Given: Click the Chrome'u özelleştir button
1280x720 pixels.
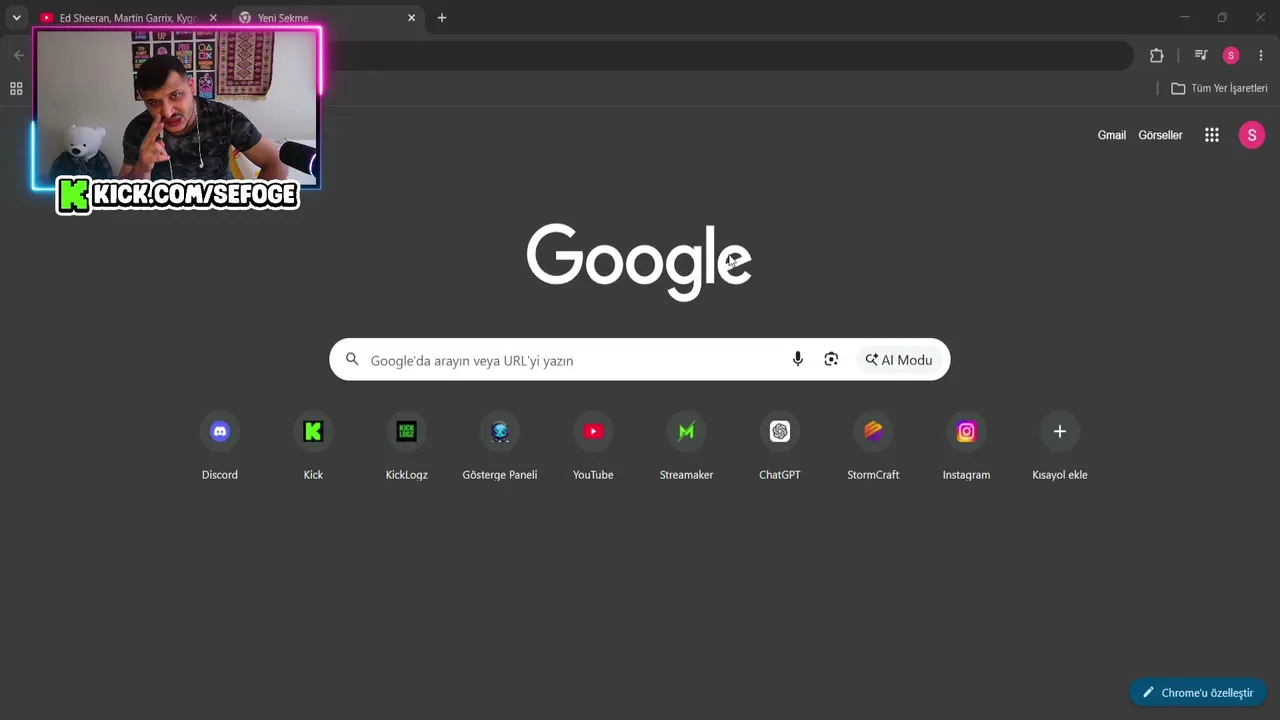Looking at the screenshot, I should tap(1198, 692).
